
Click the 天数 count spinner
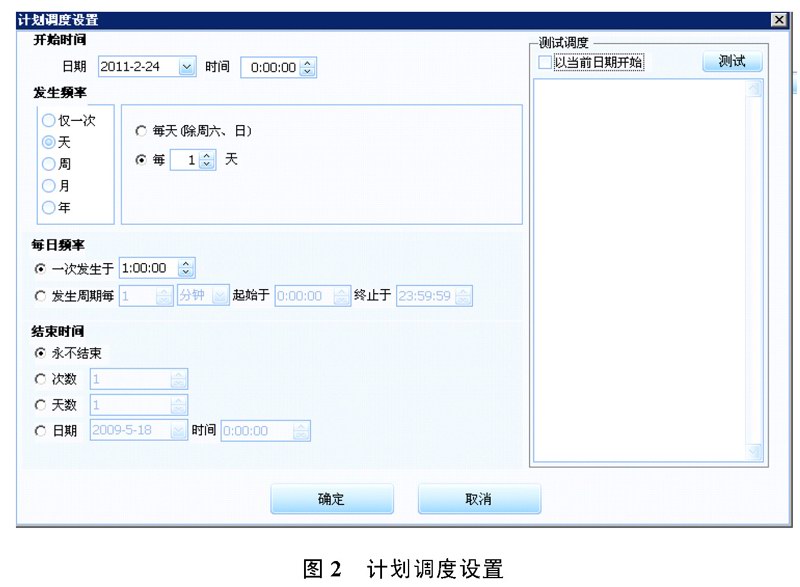point(178,405)
